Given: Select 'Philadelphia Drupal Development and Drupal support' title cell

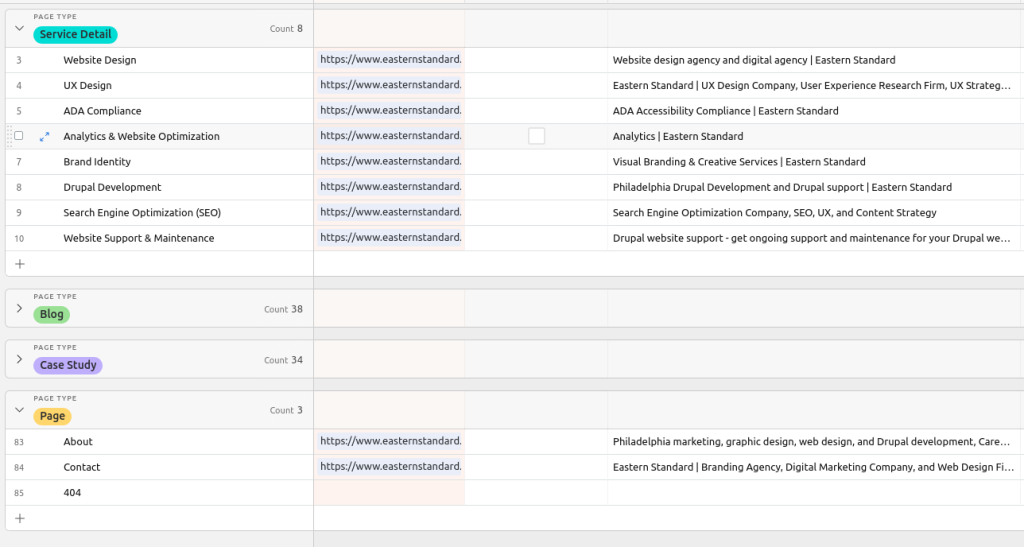Looking at the screenshot, I should point(815,187).
